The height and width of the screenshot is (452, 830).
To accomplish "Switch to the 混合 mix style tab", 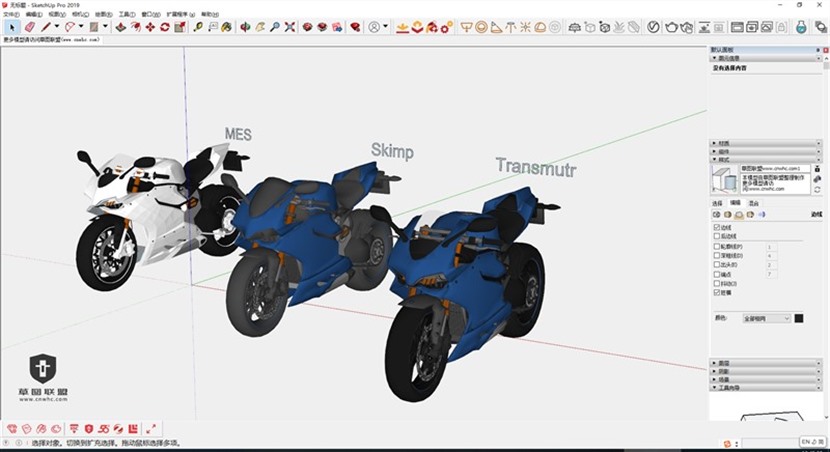I will coord(754,203).
